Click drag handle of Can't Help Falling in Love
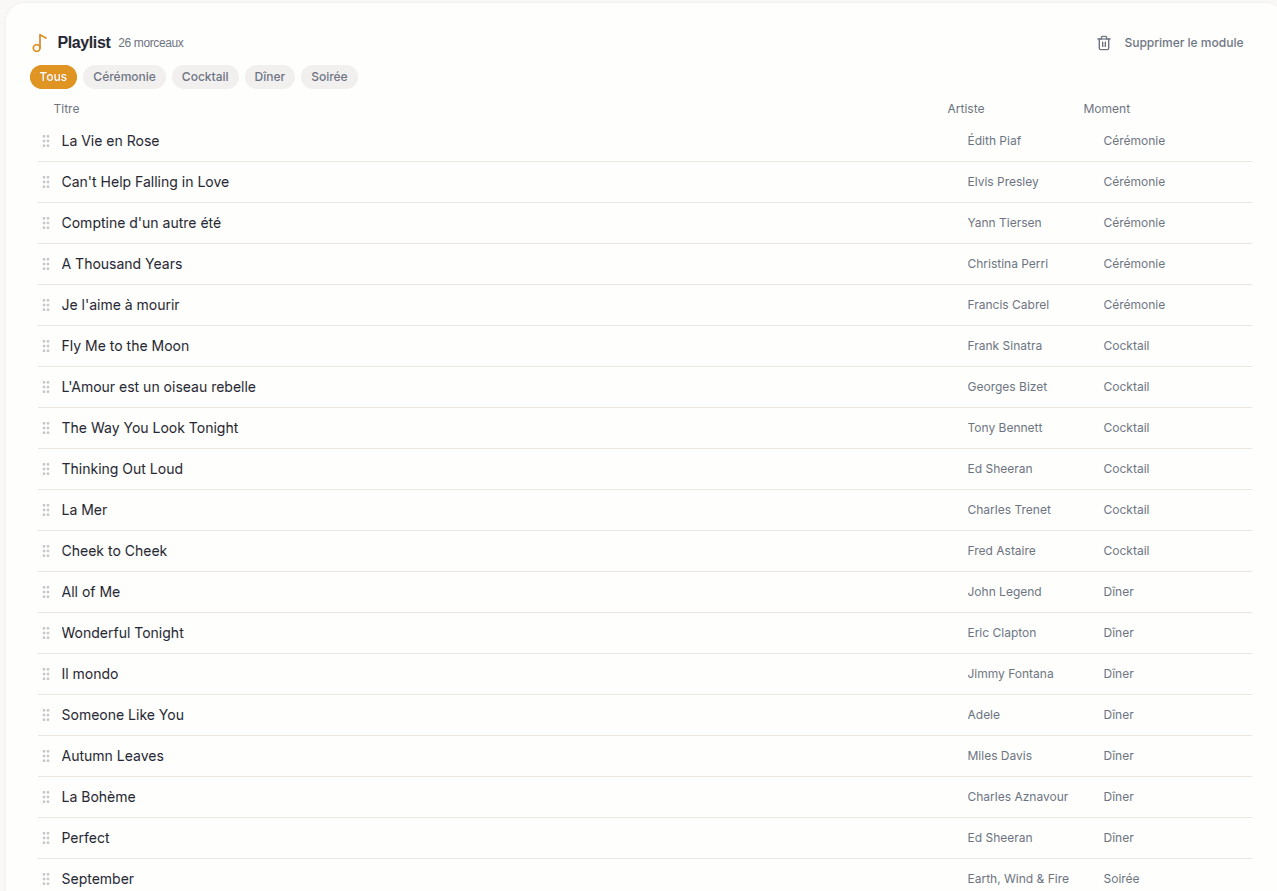 [x=46, y=182]
